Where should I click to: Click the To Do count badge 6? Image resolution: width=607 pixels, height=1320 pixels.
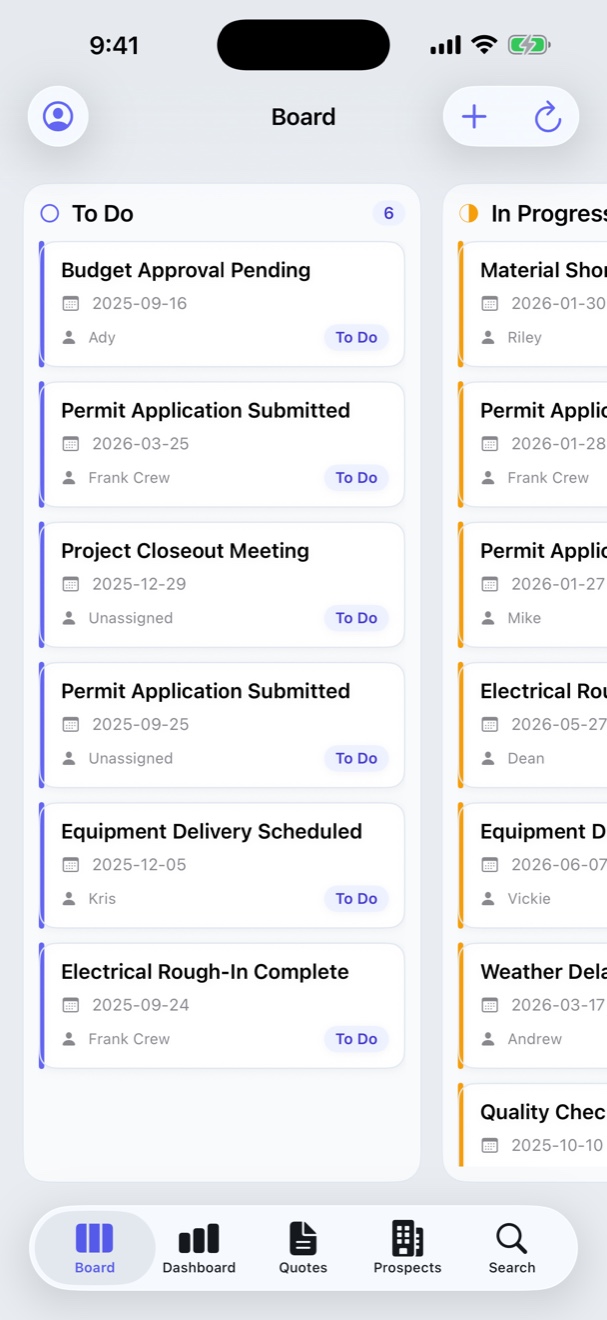pos(389,213)
